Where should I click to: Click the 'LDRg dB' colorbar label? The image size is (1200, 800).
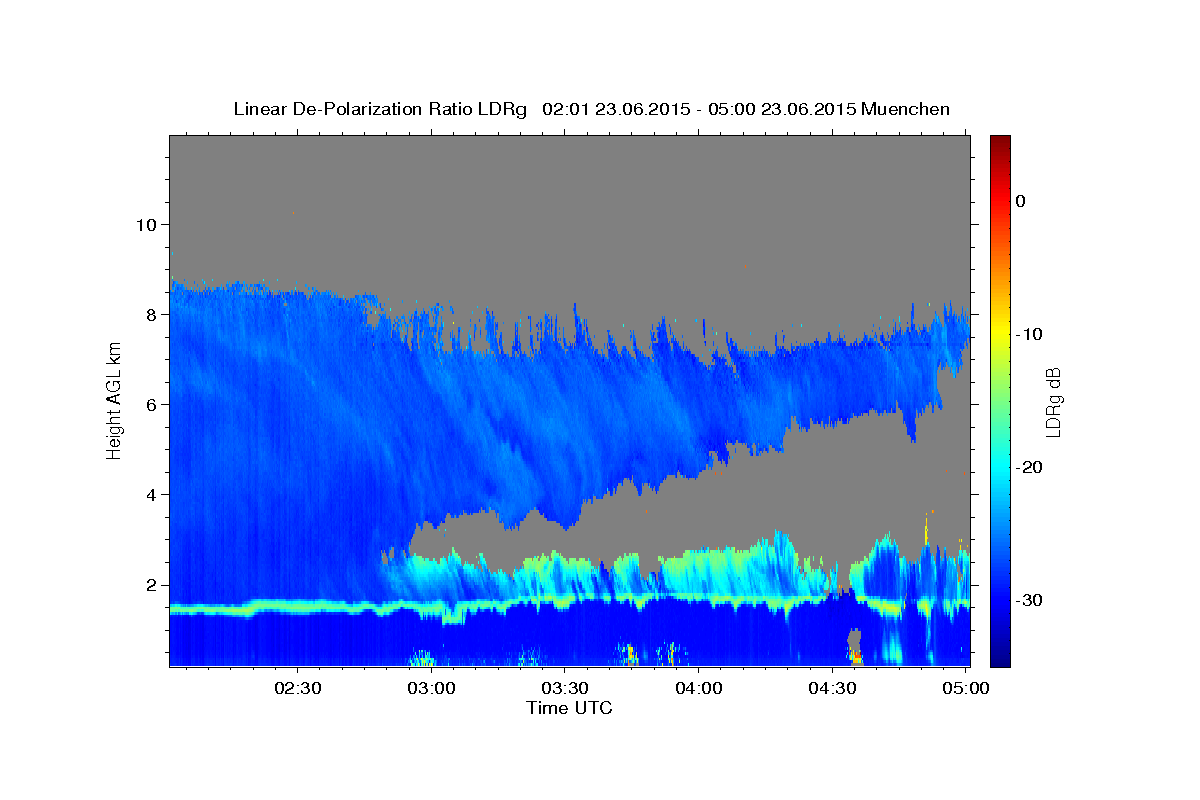(1052, 403)
